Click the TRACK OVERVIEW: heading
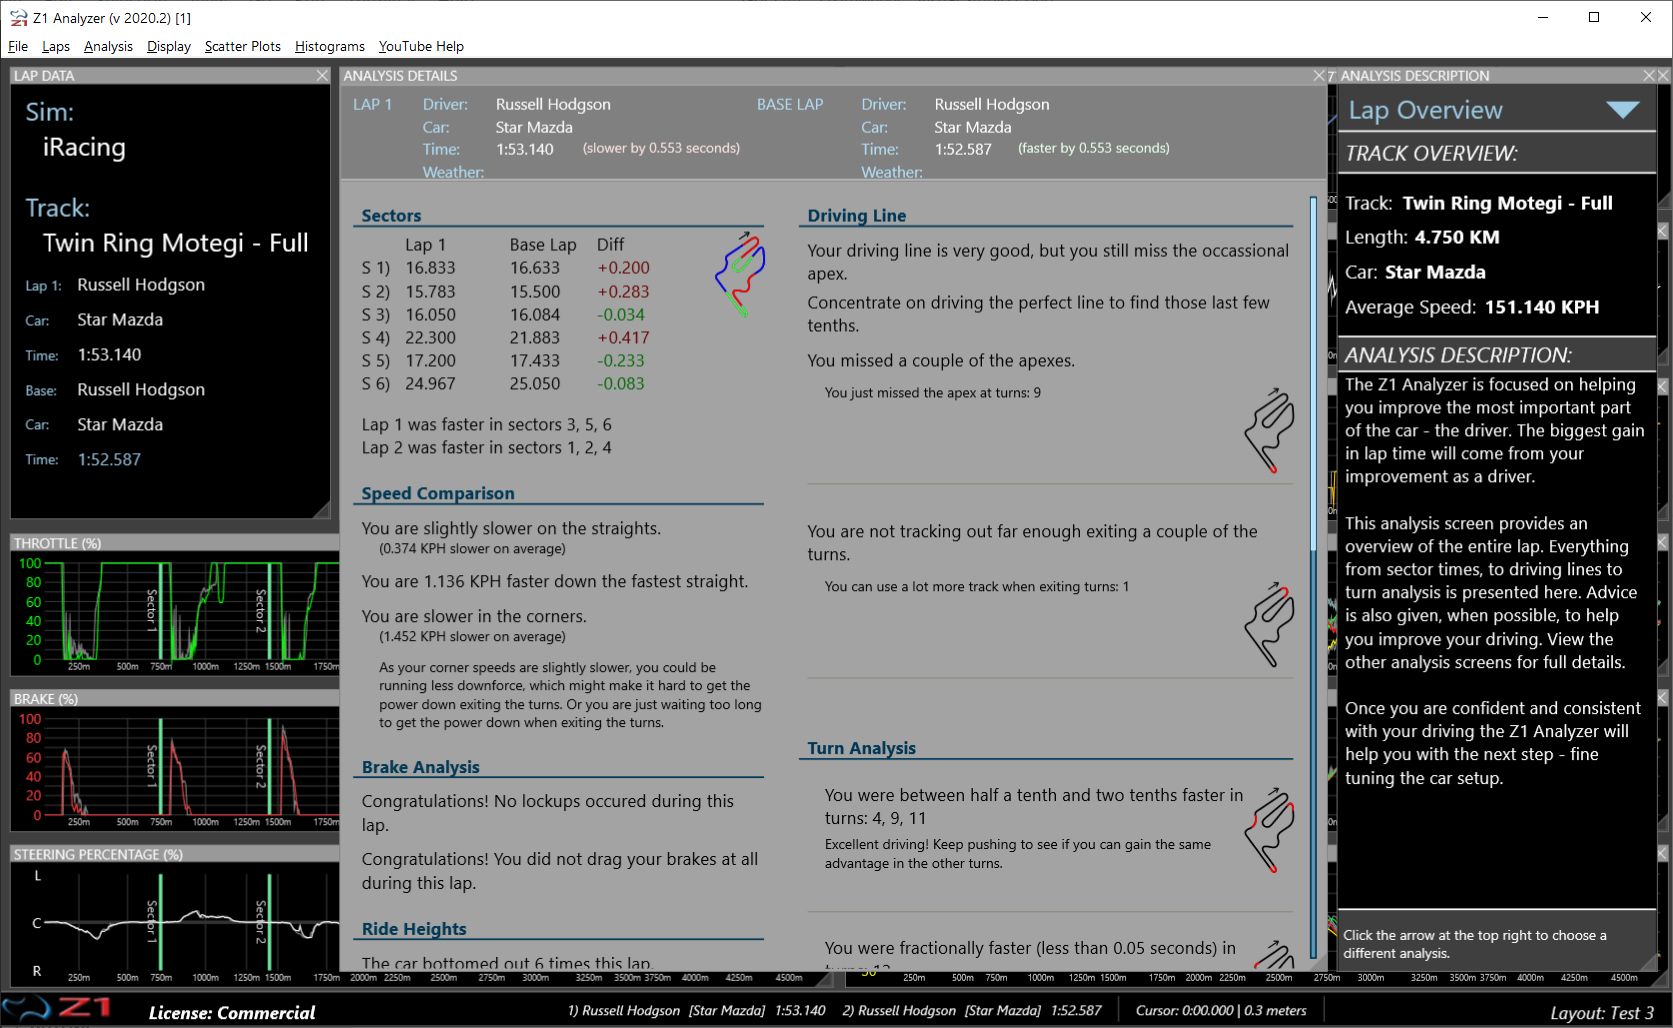Image resolution: width=1673 pixels, height=1028 pixels. click(x=1431, y=153)
